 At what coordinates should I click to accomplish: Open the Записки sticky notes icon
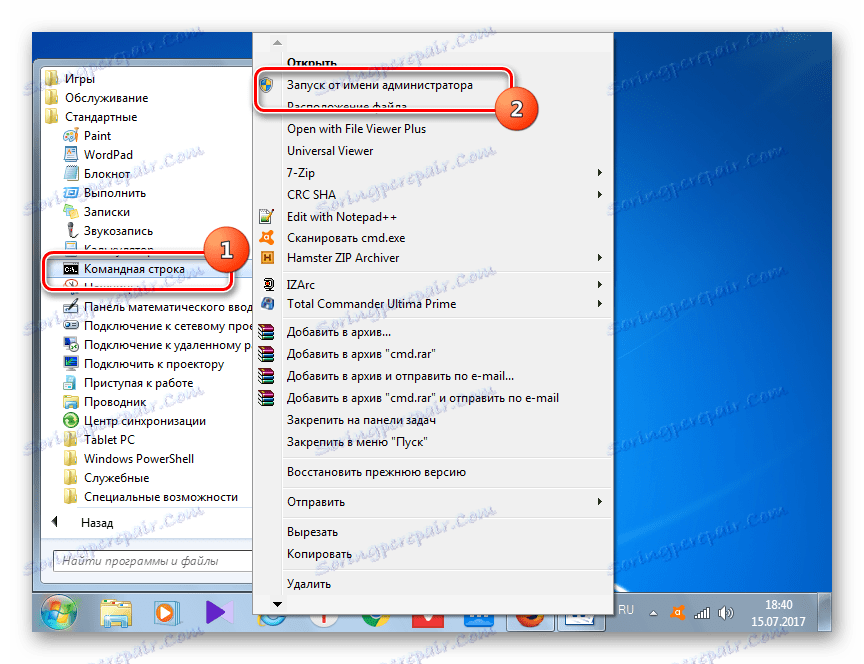[71, 212]
